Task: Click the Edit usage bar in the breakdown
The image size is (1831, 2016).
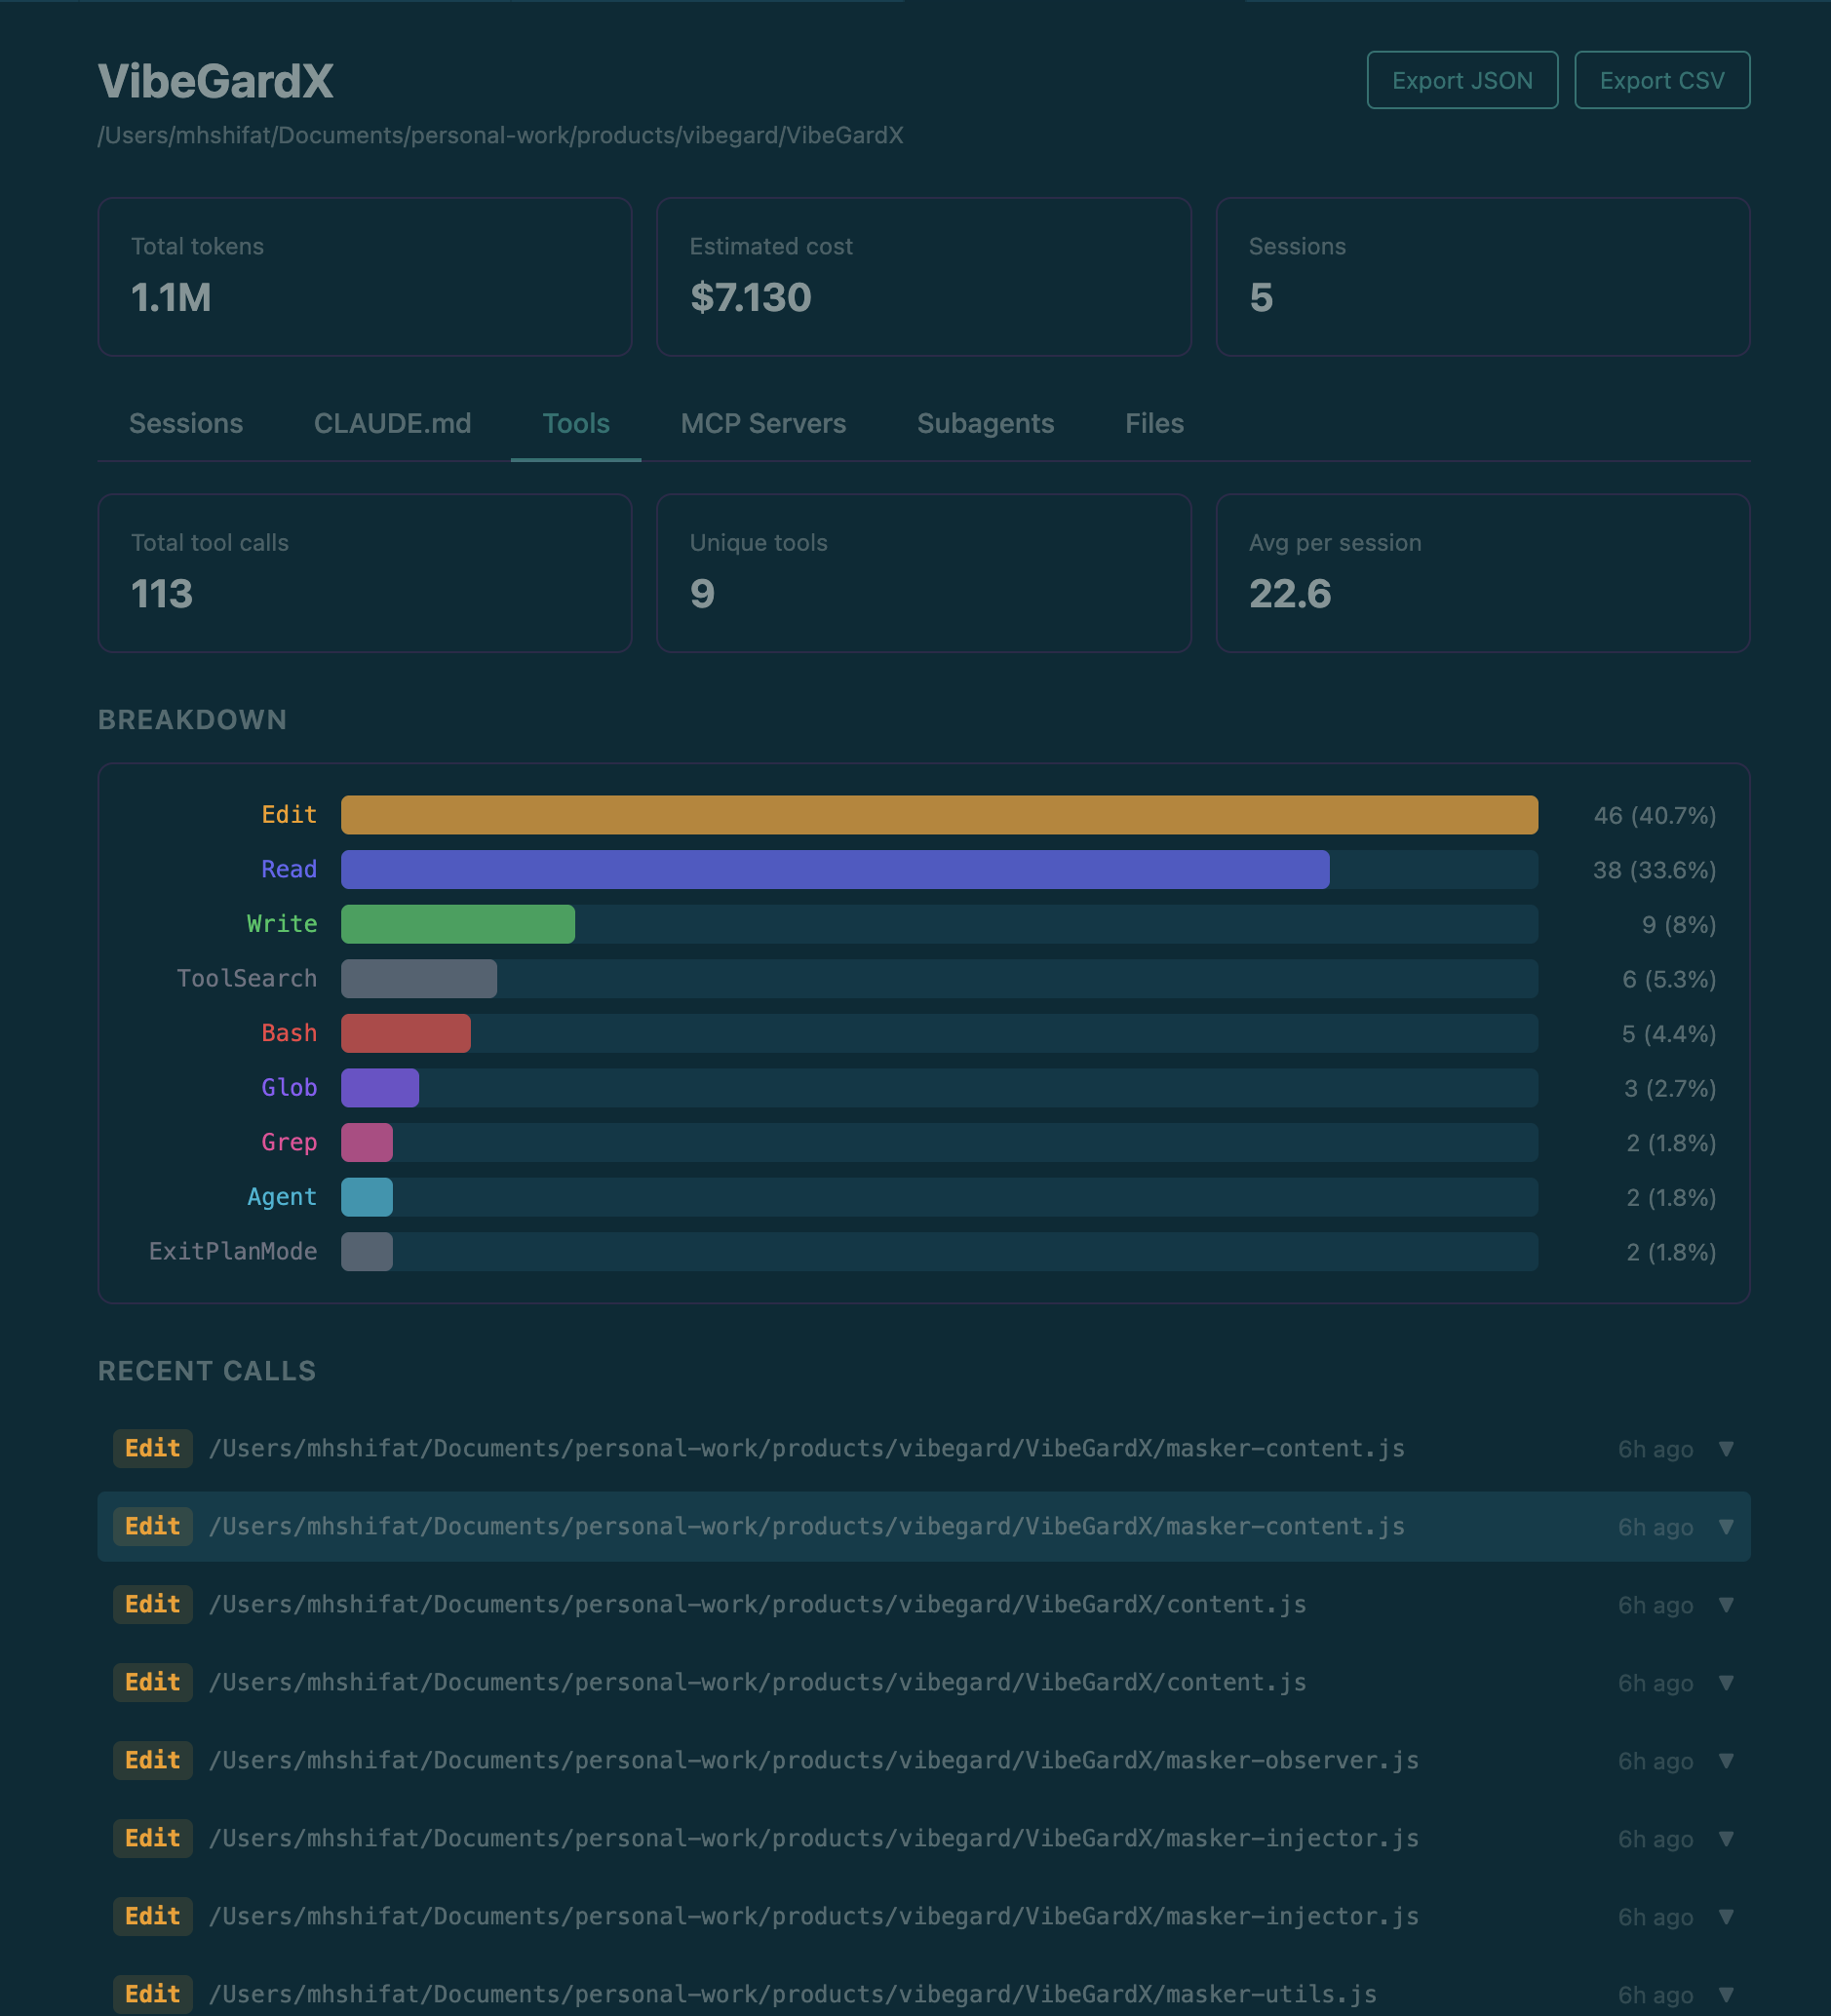Action: [938, 814]
